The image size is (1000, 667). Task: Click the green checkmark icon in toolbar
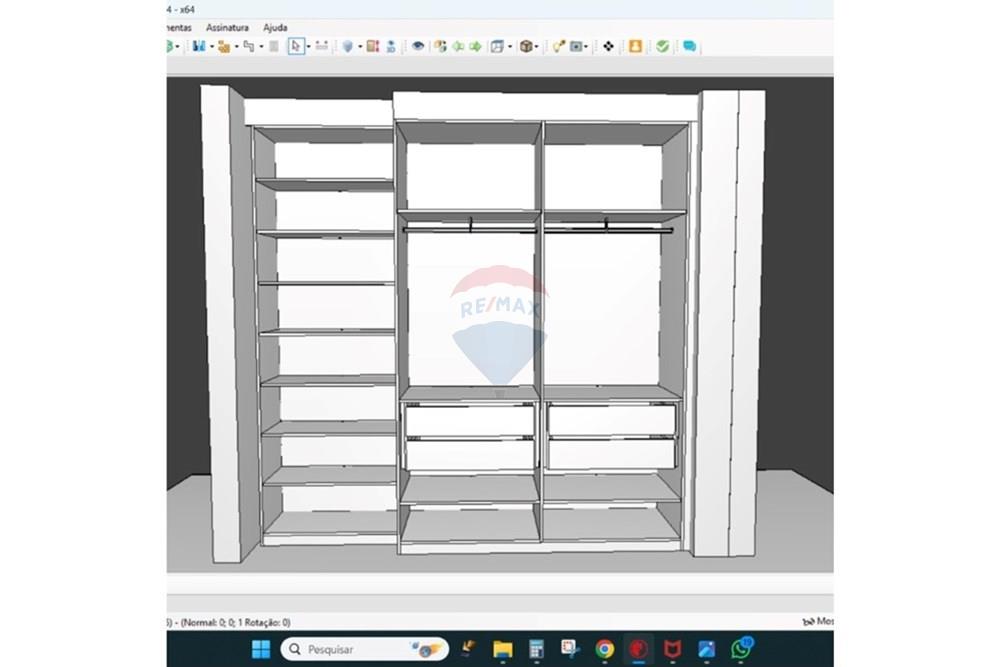662,46
